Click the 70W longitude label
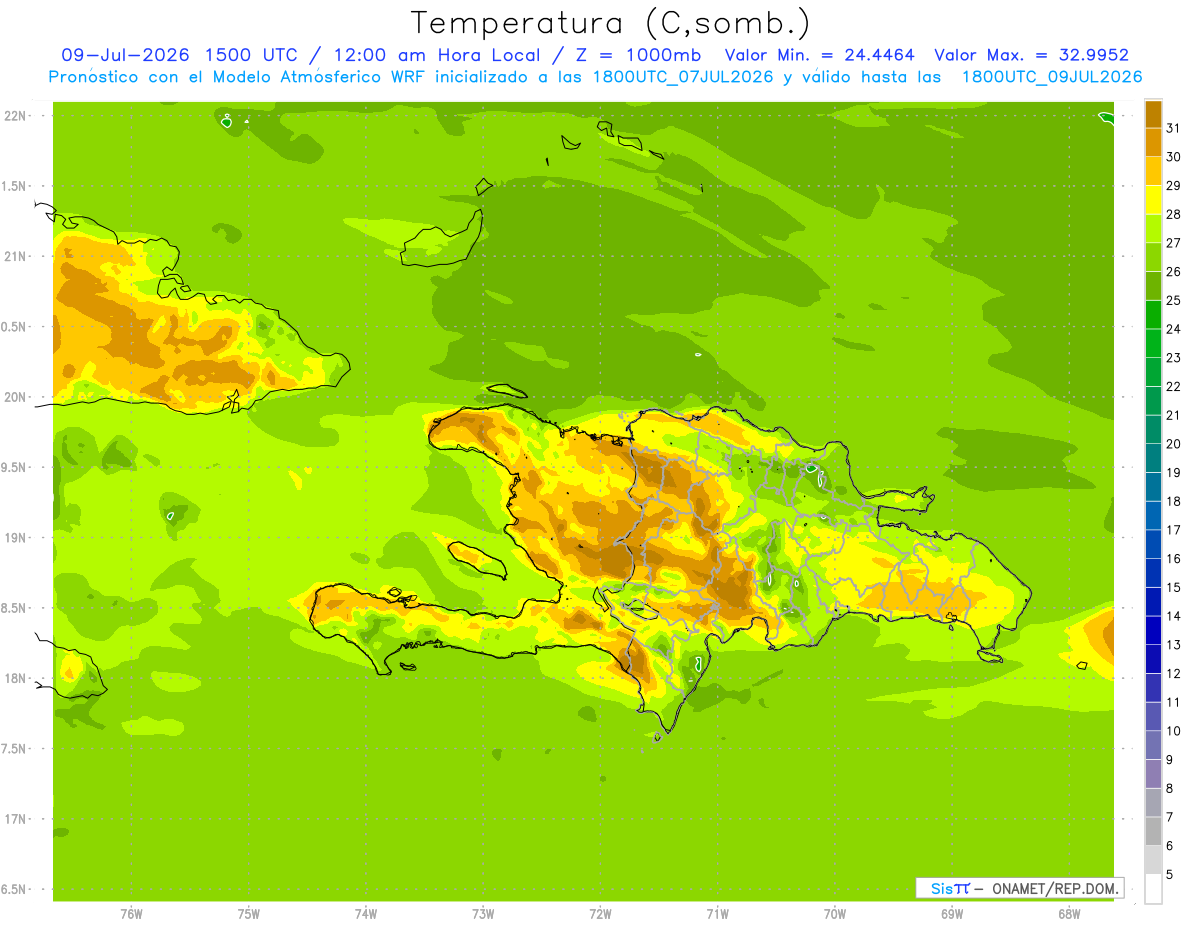 coord(835,914)
